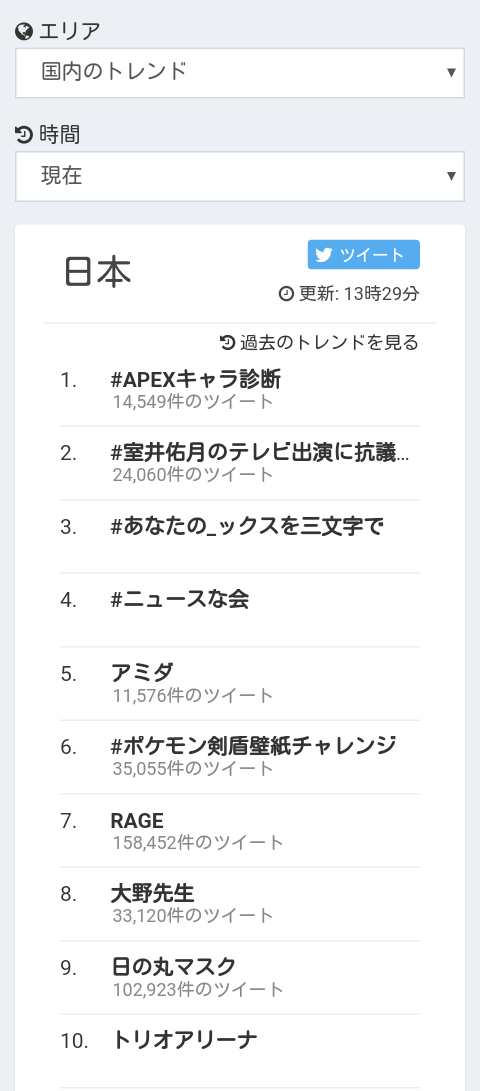
Task: Select the アミダ trend entry
Action: [x=142, y=673]
